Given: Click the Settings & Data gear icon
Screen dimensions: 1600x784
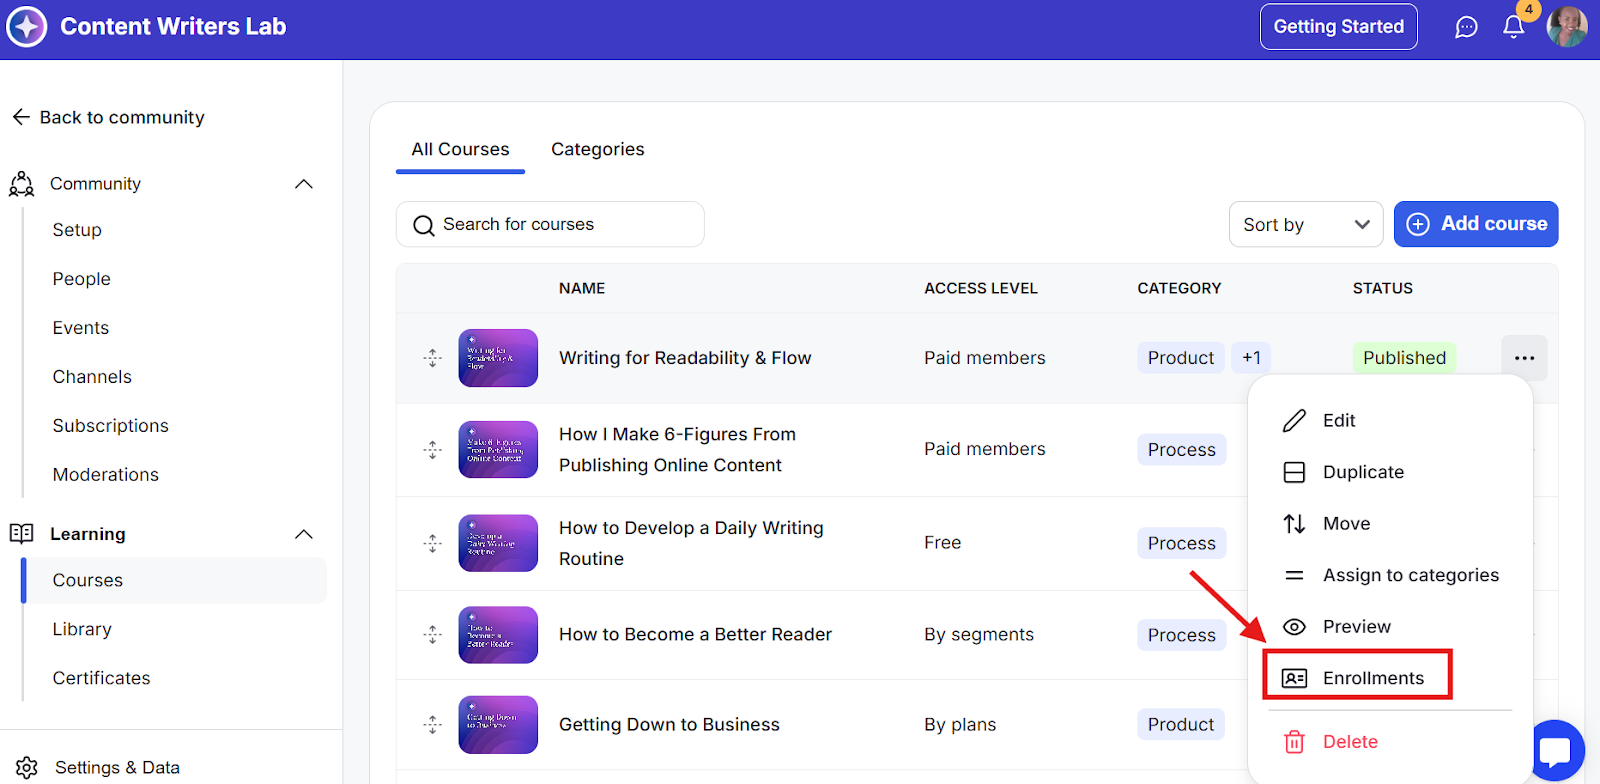Looking at the screenshot, I should pyautogui.click(x=27, y=767).
